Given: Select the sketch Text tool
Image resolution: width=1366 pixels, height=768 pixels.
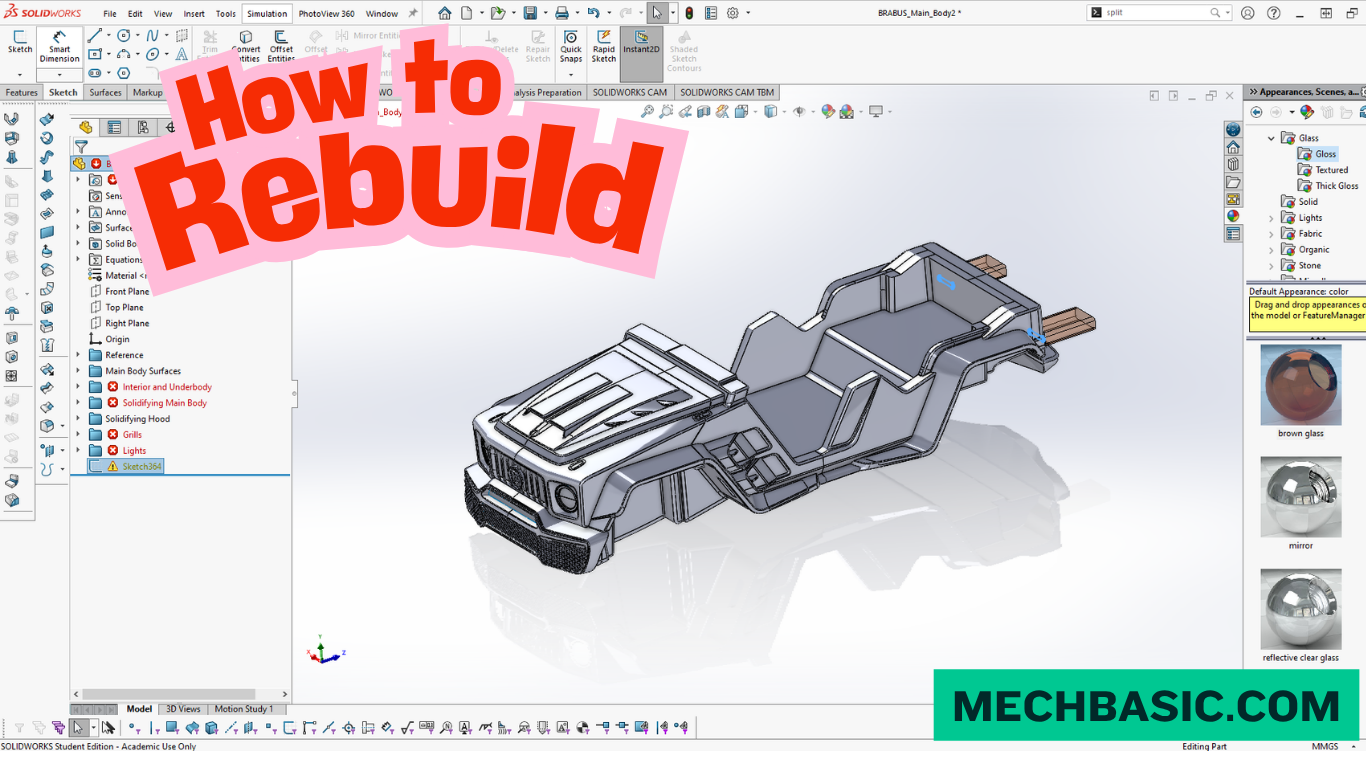Looking at the screenshot, I should [x=182, y=55].
